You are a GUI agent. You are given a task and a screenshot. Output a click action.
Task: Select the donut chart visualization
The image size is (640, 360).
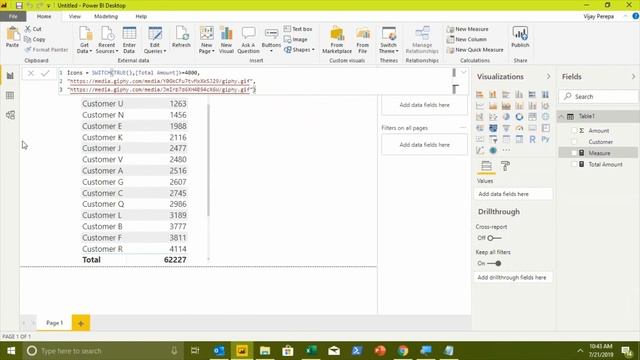[519, 117]
